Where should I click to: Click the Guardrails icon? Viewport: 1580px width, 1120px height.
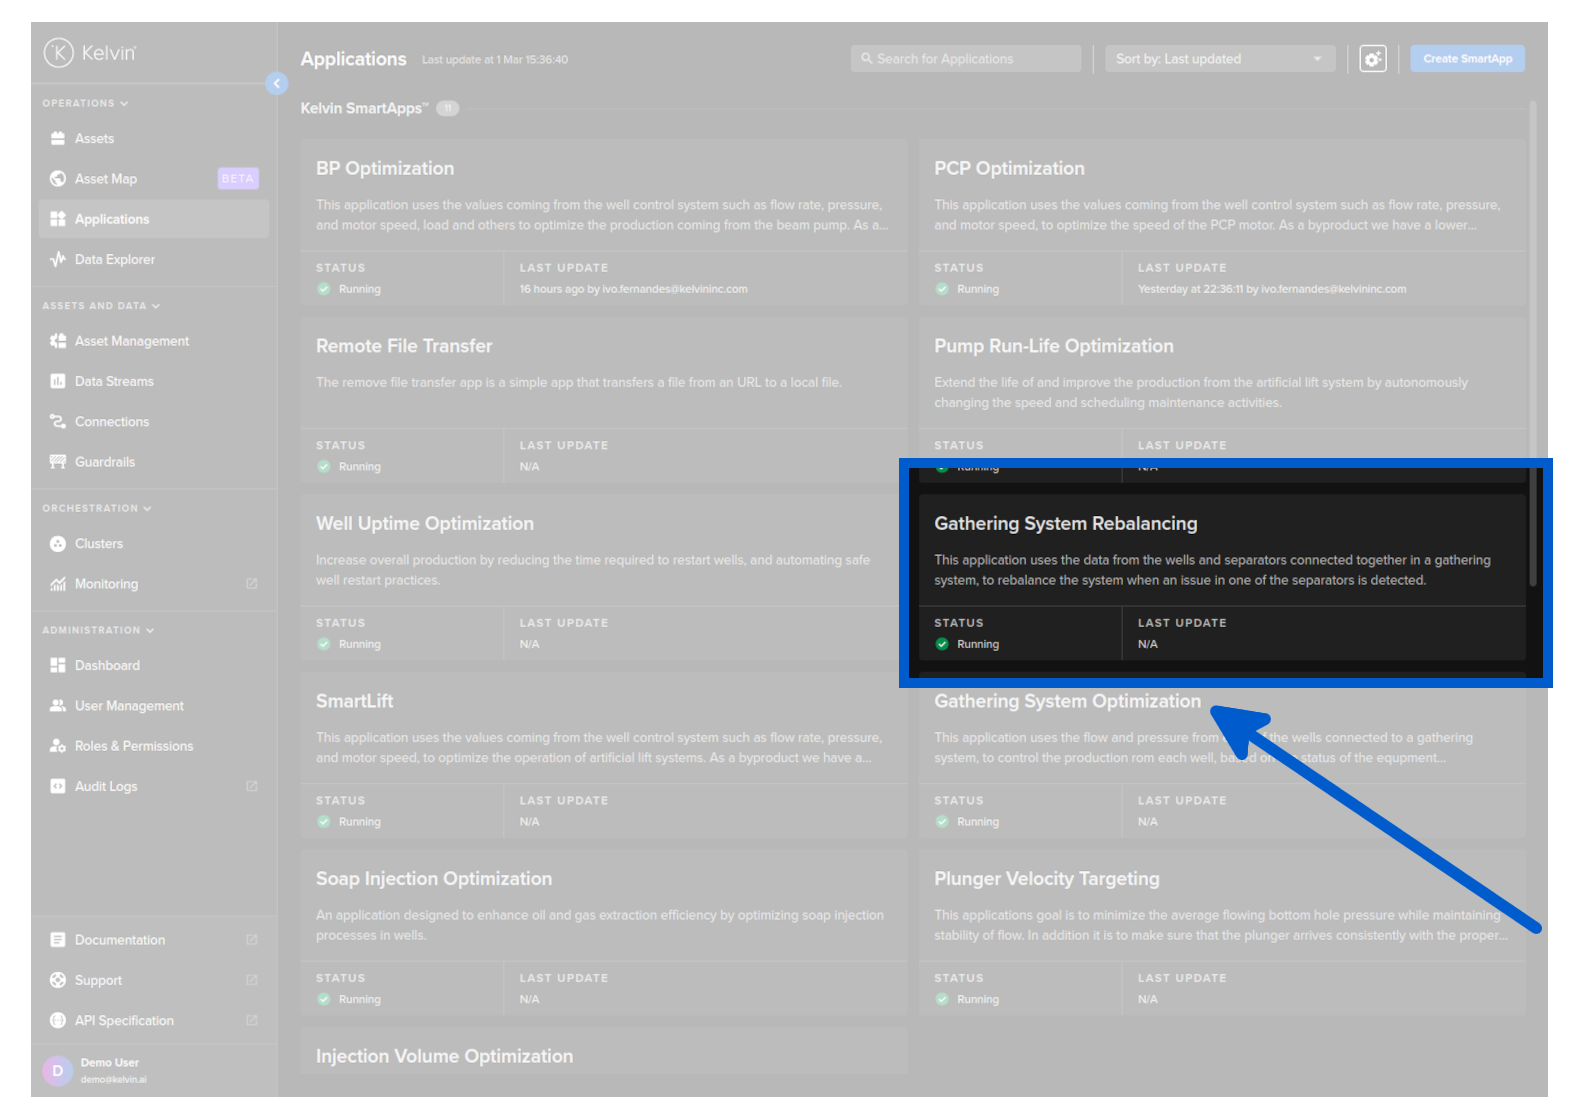[58, 462]
